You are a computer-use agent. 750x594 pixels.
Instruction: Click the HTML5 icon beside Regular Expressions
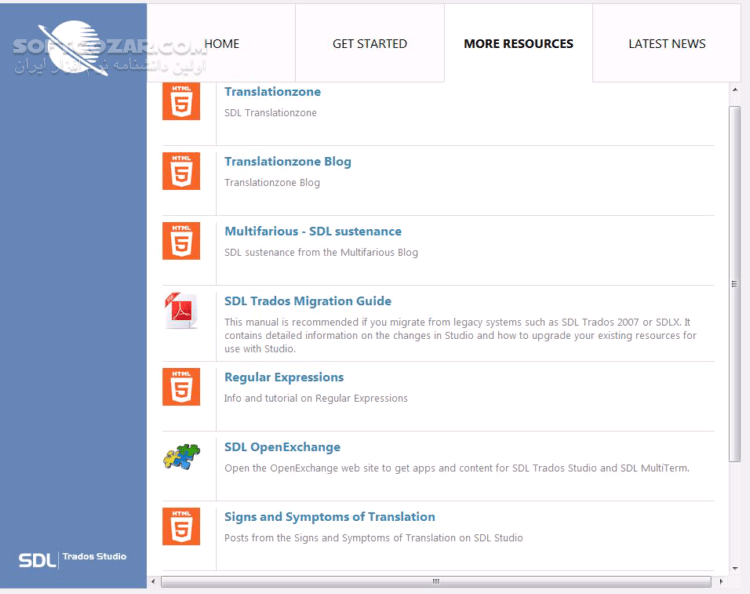(x=181, y=387)
